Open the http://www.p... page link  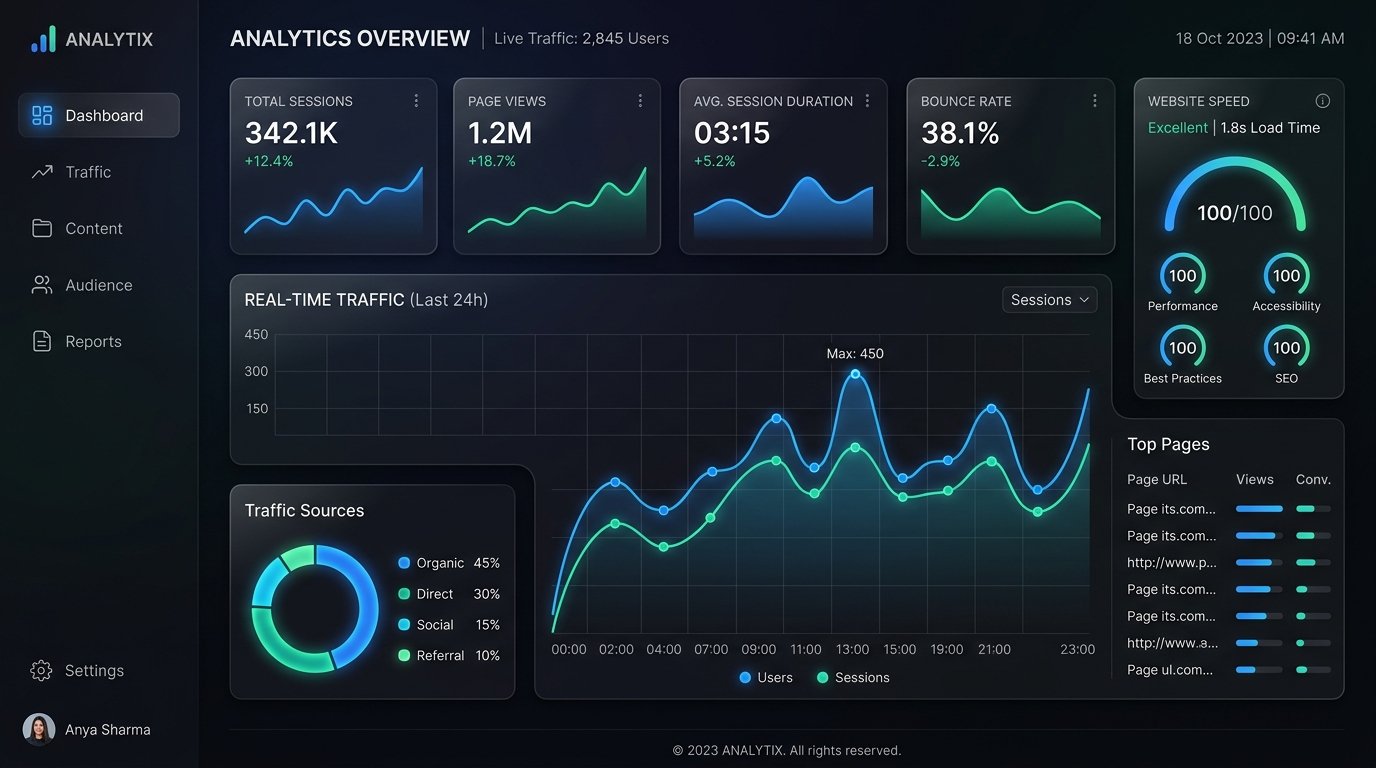[1172, 563]
